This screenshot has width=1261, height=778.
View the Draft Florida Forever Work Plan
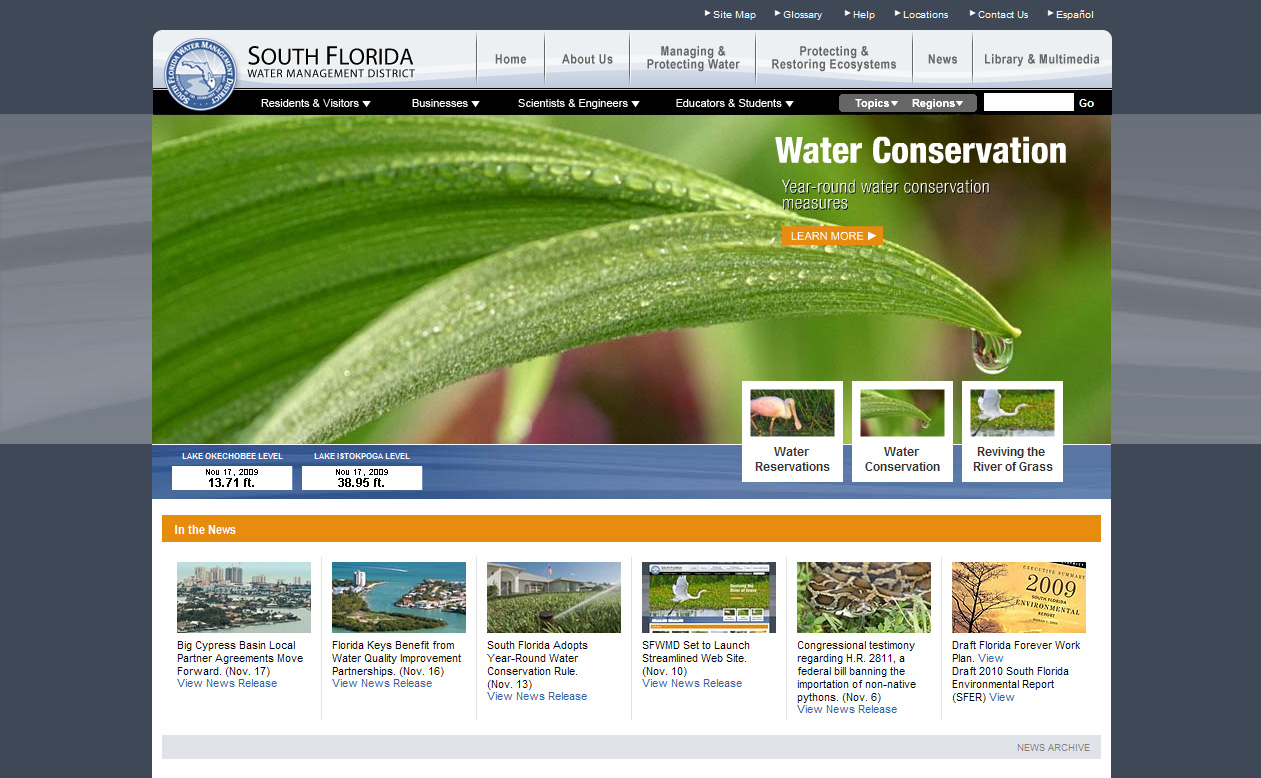click(x=990, y=658)
